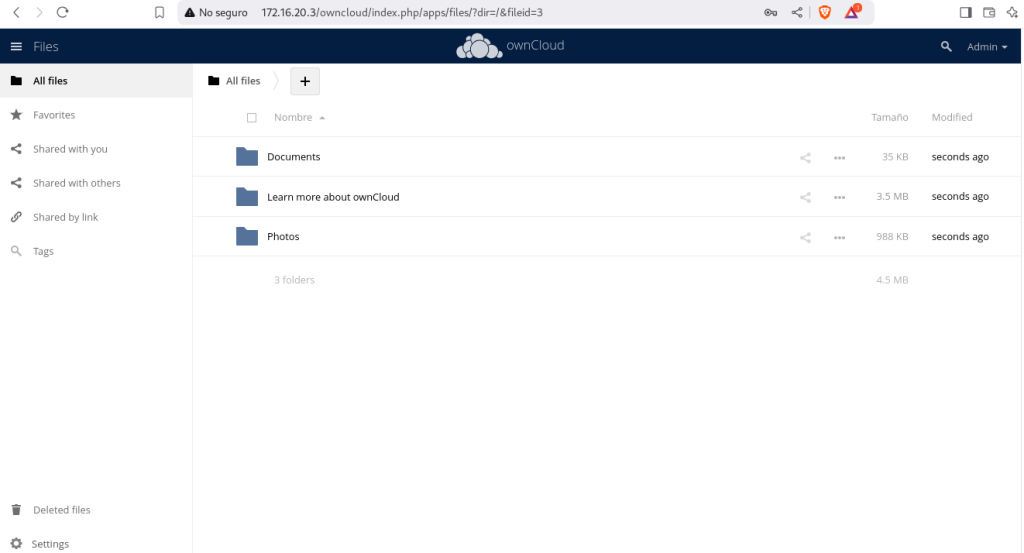The image size is (1024, 553).
Task: Open Learn more about ownCloud folder
Action: pos(333,197)
